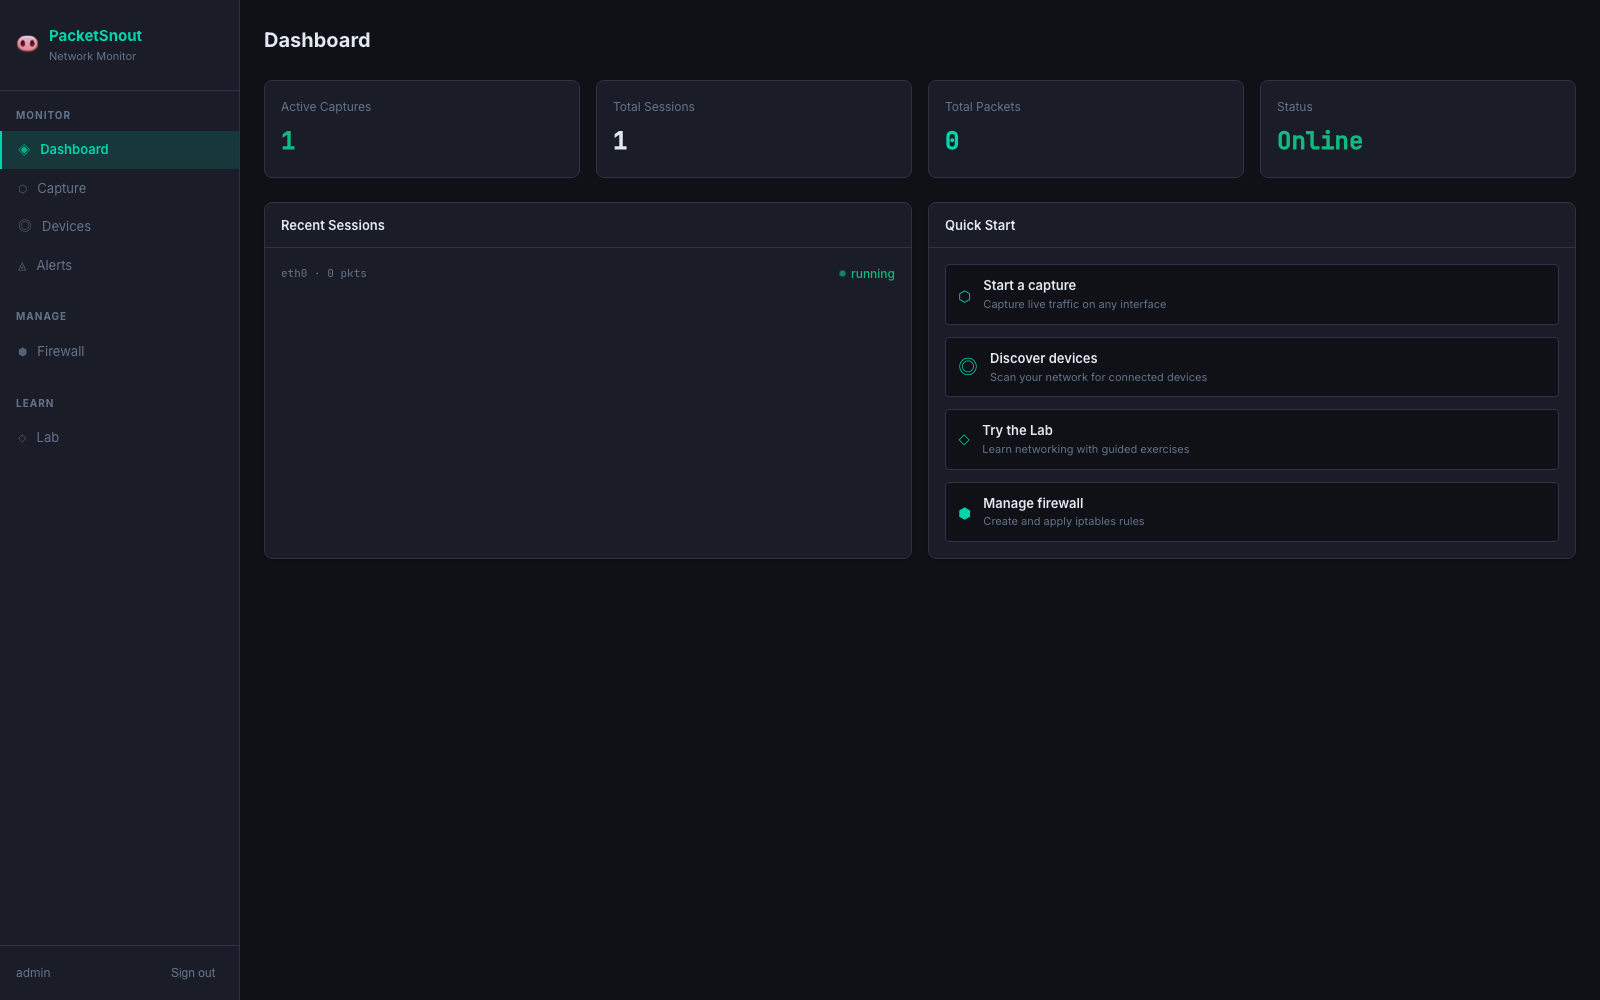Click the Devices ring icon in sidebar
This screenshot has height=1000, width=1600.
click(x=25, y=226)
